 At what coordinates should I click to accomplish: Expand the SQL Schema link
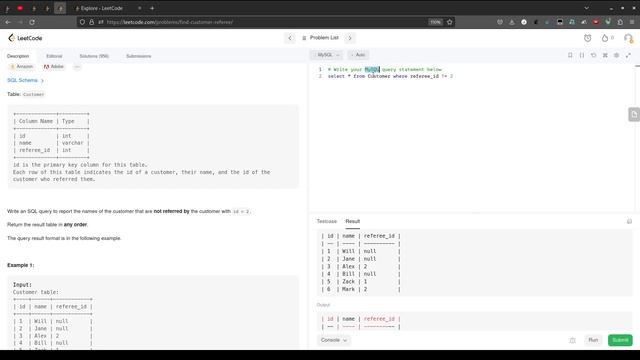25,80
